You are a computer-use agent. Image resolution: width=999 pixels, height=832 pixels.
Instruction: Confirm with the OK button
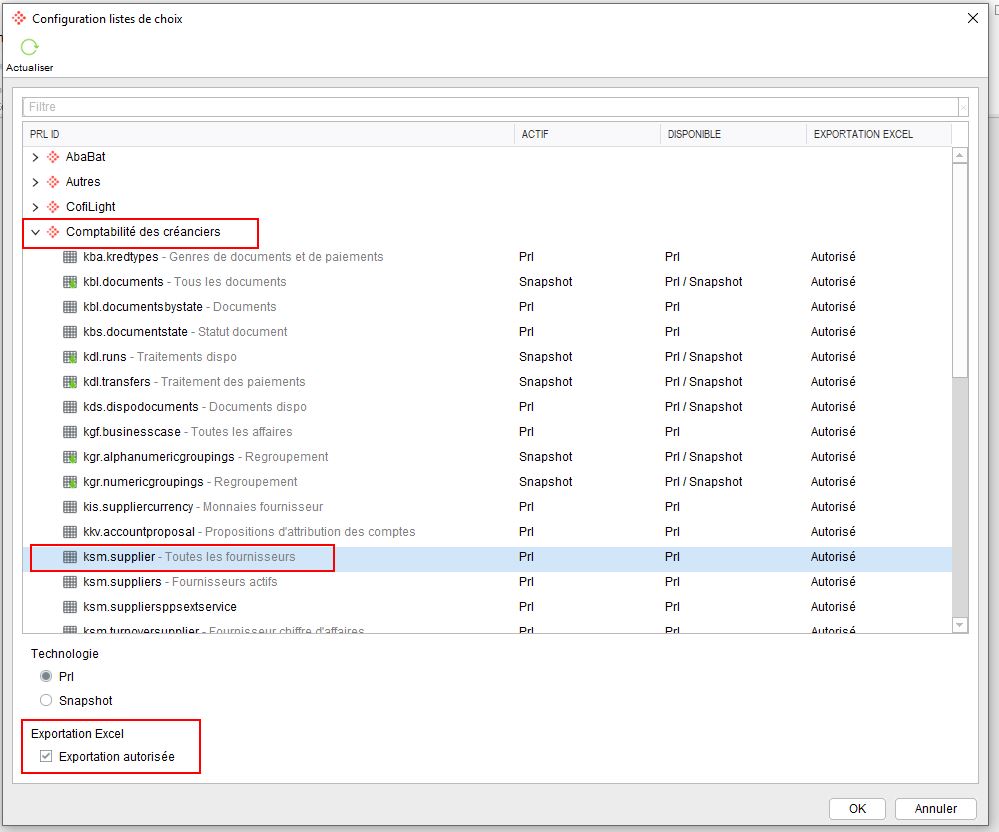(857, 808)
